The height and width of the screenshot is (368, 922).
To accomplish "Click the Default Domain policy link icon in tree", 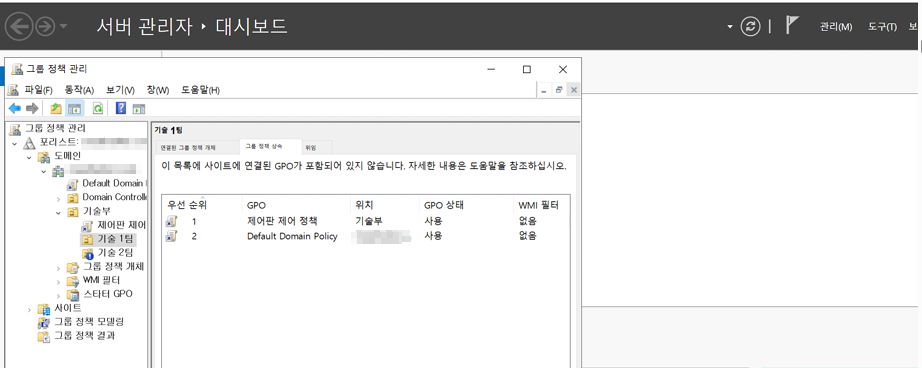I will point(72,184).
